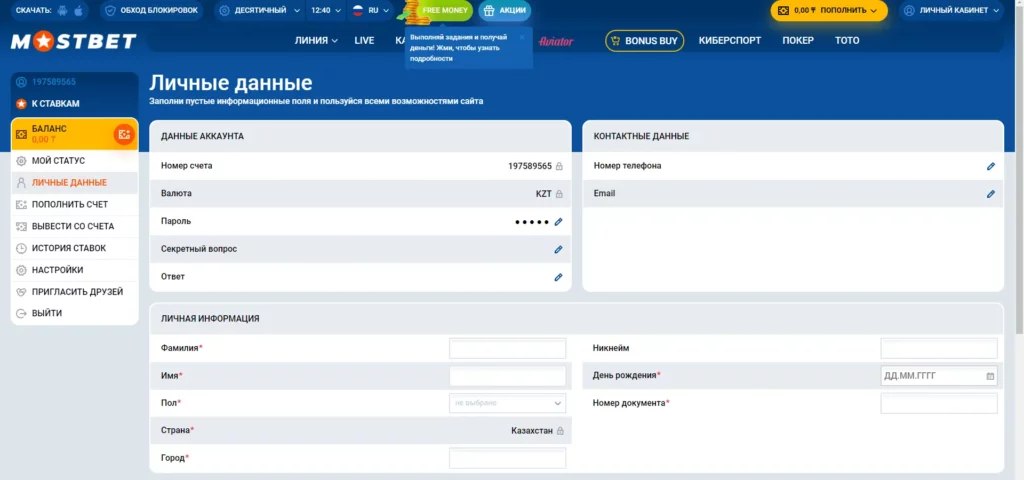This screenshot has width=1024, height=480.
Task: Open Вывести со счета in sidebar
Action: (x=74, y=227)
